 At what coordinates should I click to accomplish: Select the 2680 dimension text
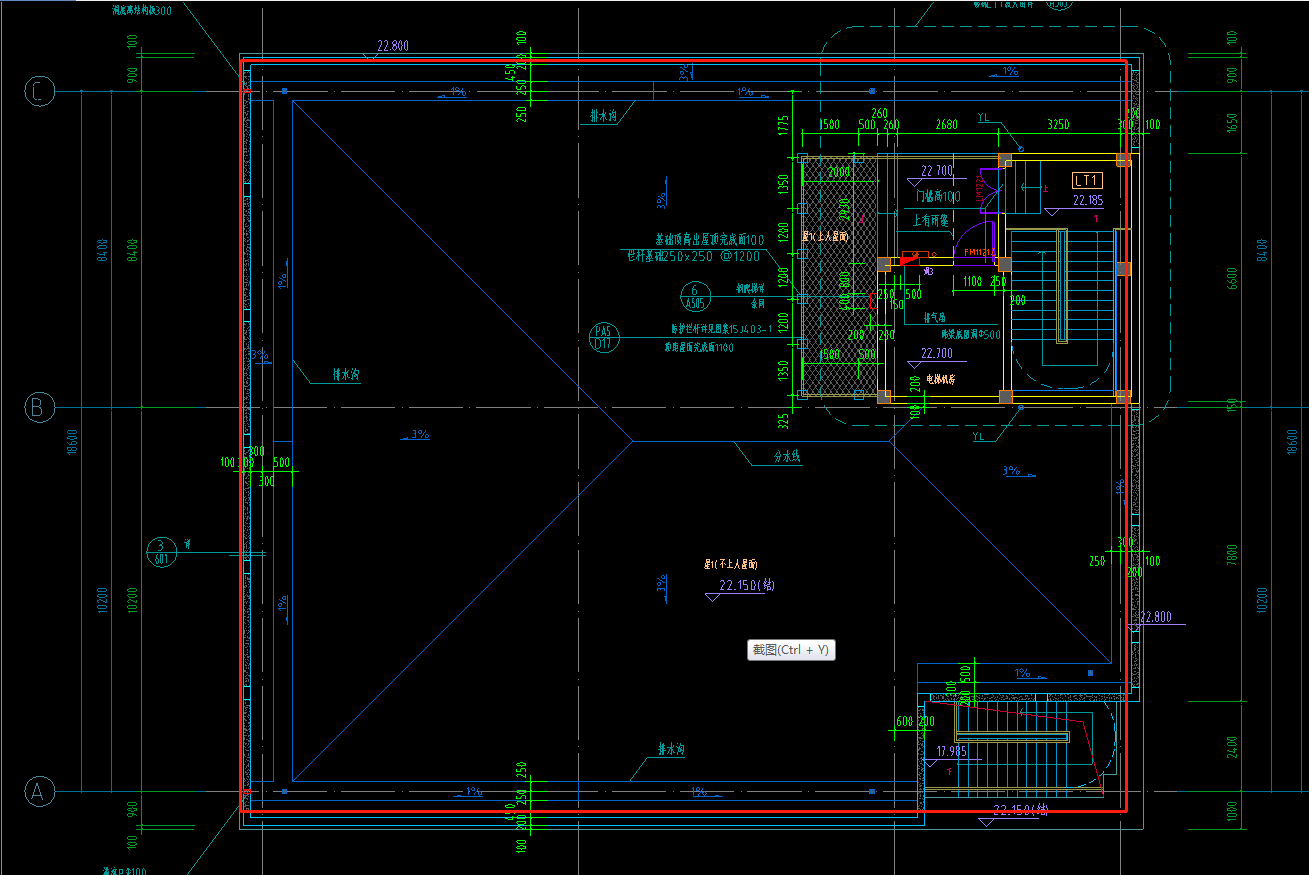click(946, 125)
